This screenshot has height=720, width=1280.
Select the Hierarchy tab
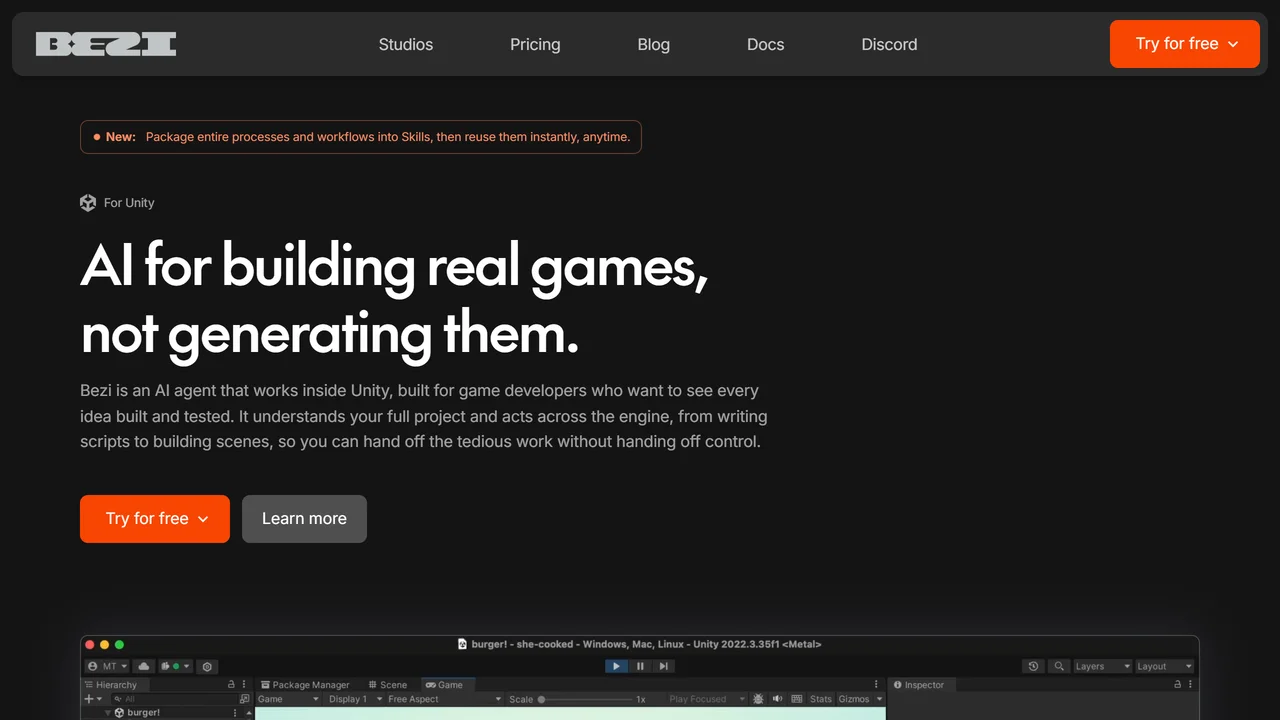pyautogui.click(x=115, y=685)
